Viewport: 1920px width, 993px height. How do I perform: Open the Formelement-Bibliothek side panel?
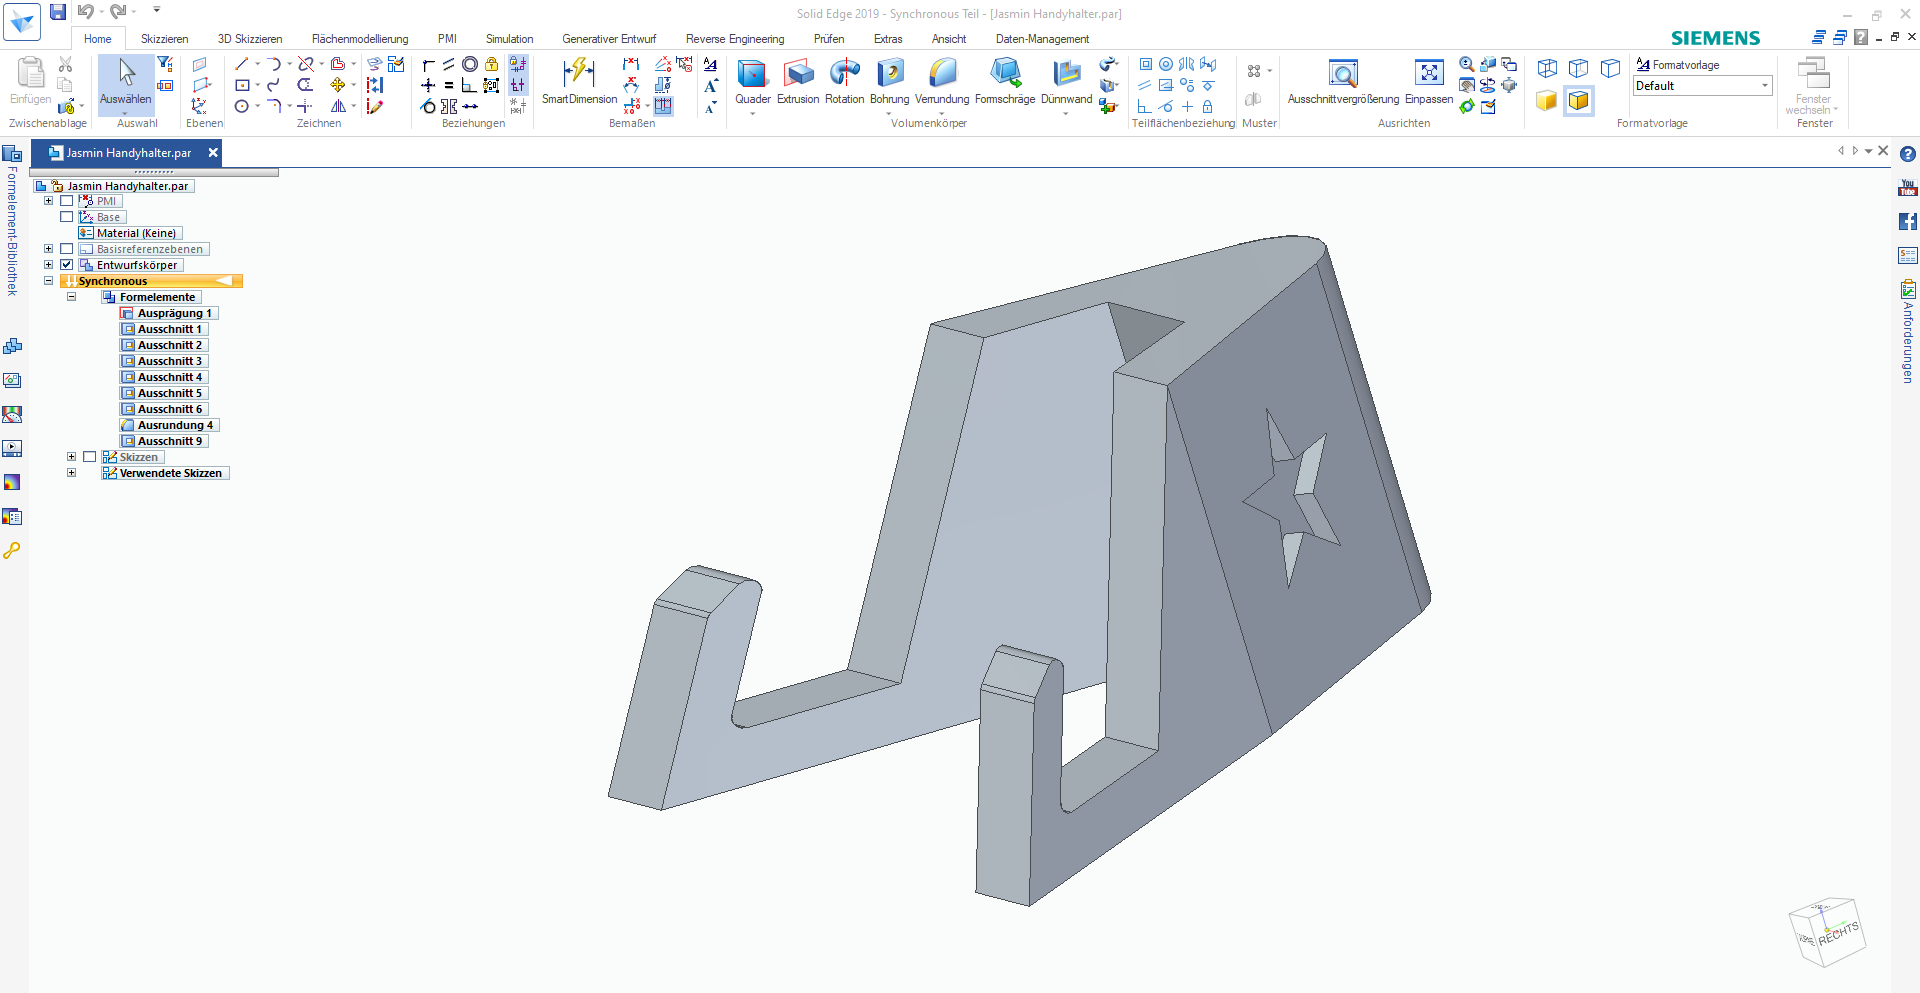12,221
